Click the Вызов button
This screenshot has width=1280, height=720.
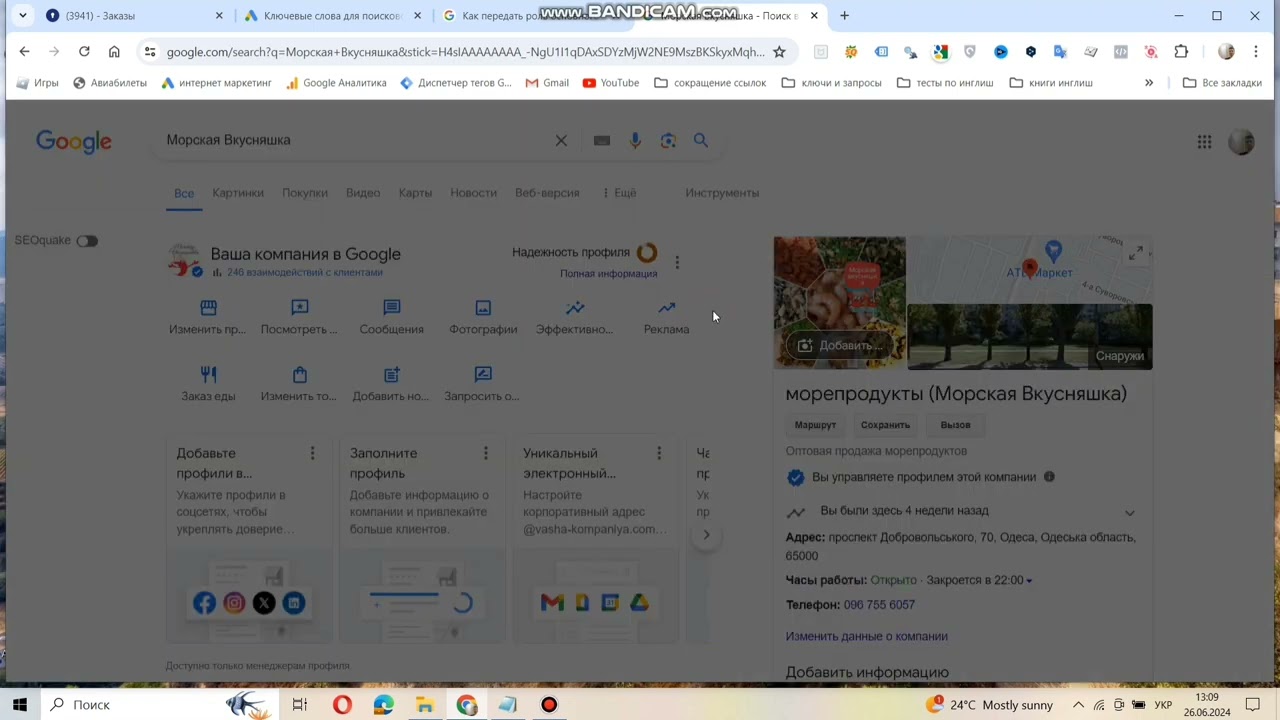coord(955,425)
